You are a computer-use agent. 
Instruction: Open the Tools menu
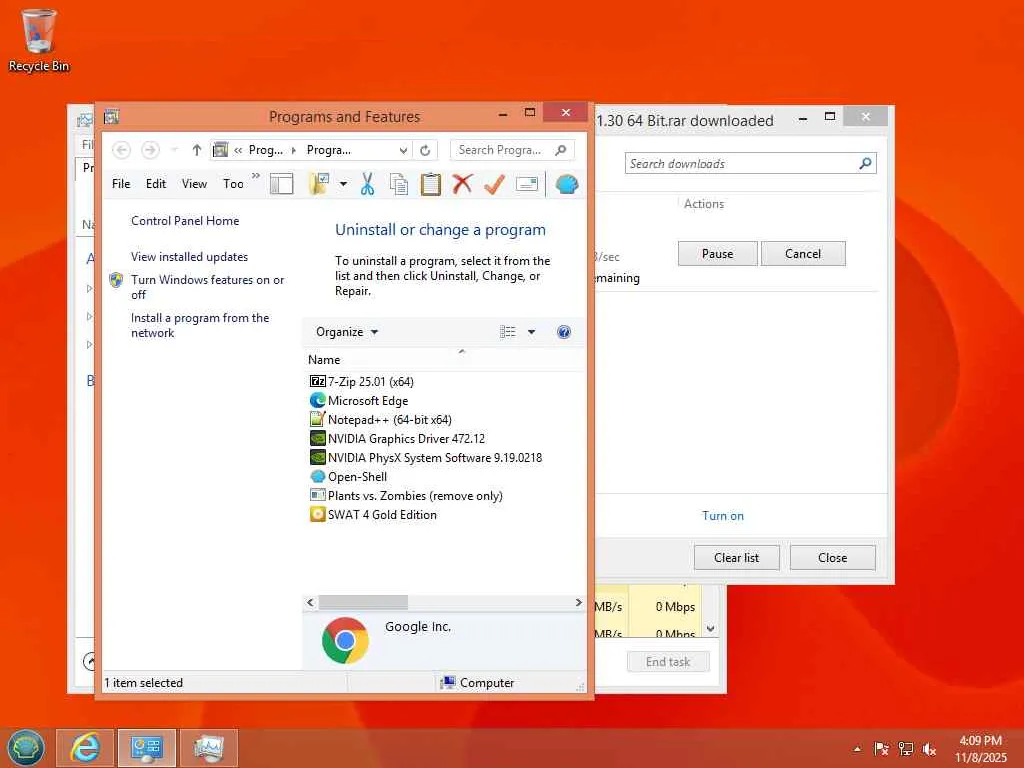click(x=233, y=184)
